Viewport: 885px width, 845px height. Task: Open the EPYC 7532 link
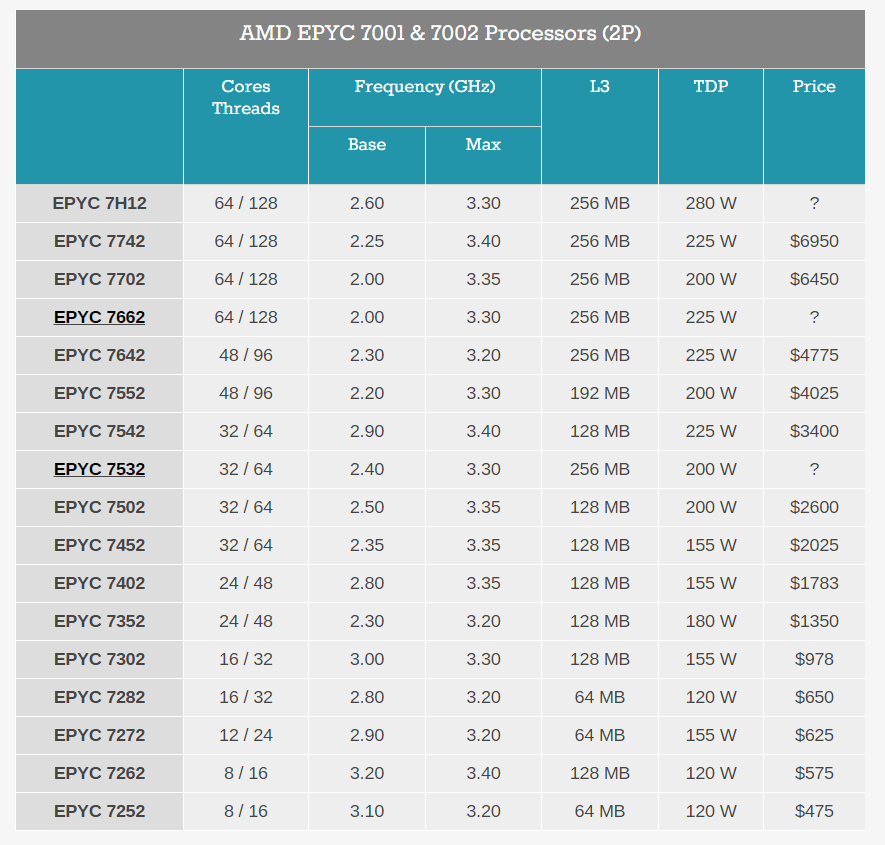[99, 469]
